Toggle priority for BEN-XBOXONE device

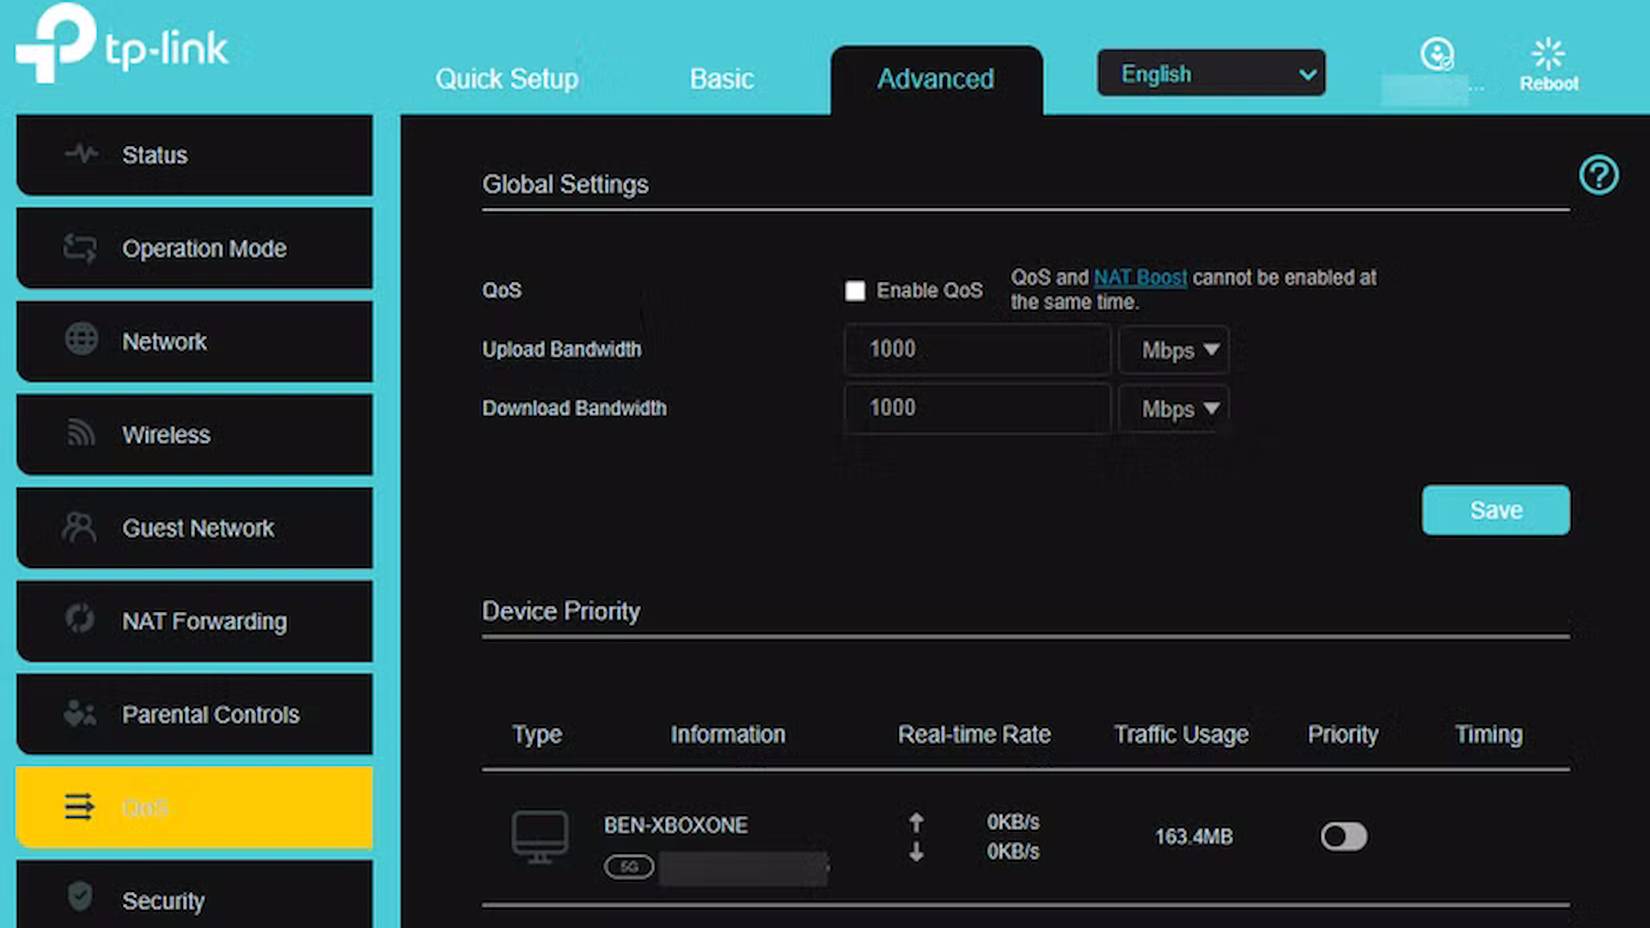click(1343, 836)
